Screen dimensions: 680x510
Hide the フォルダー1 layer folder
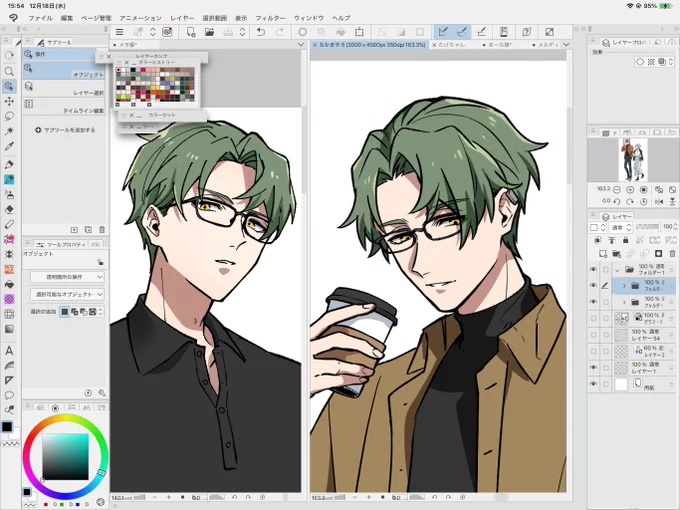point(593,269)
